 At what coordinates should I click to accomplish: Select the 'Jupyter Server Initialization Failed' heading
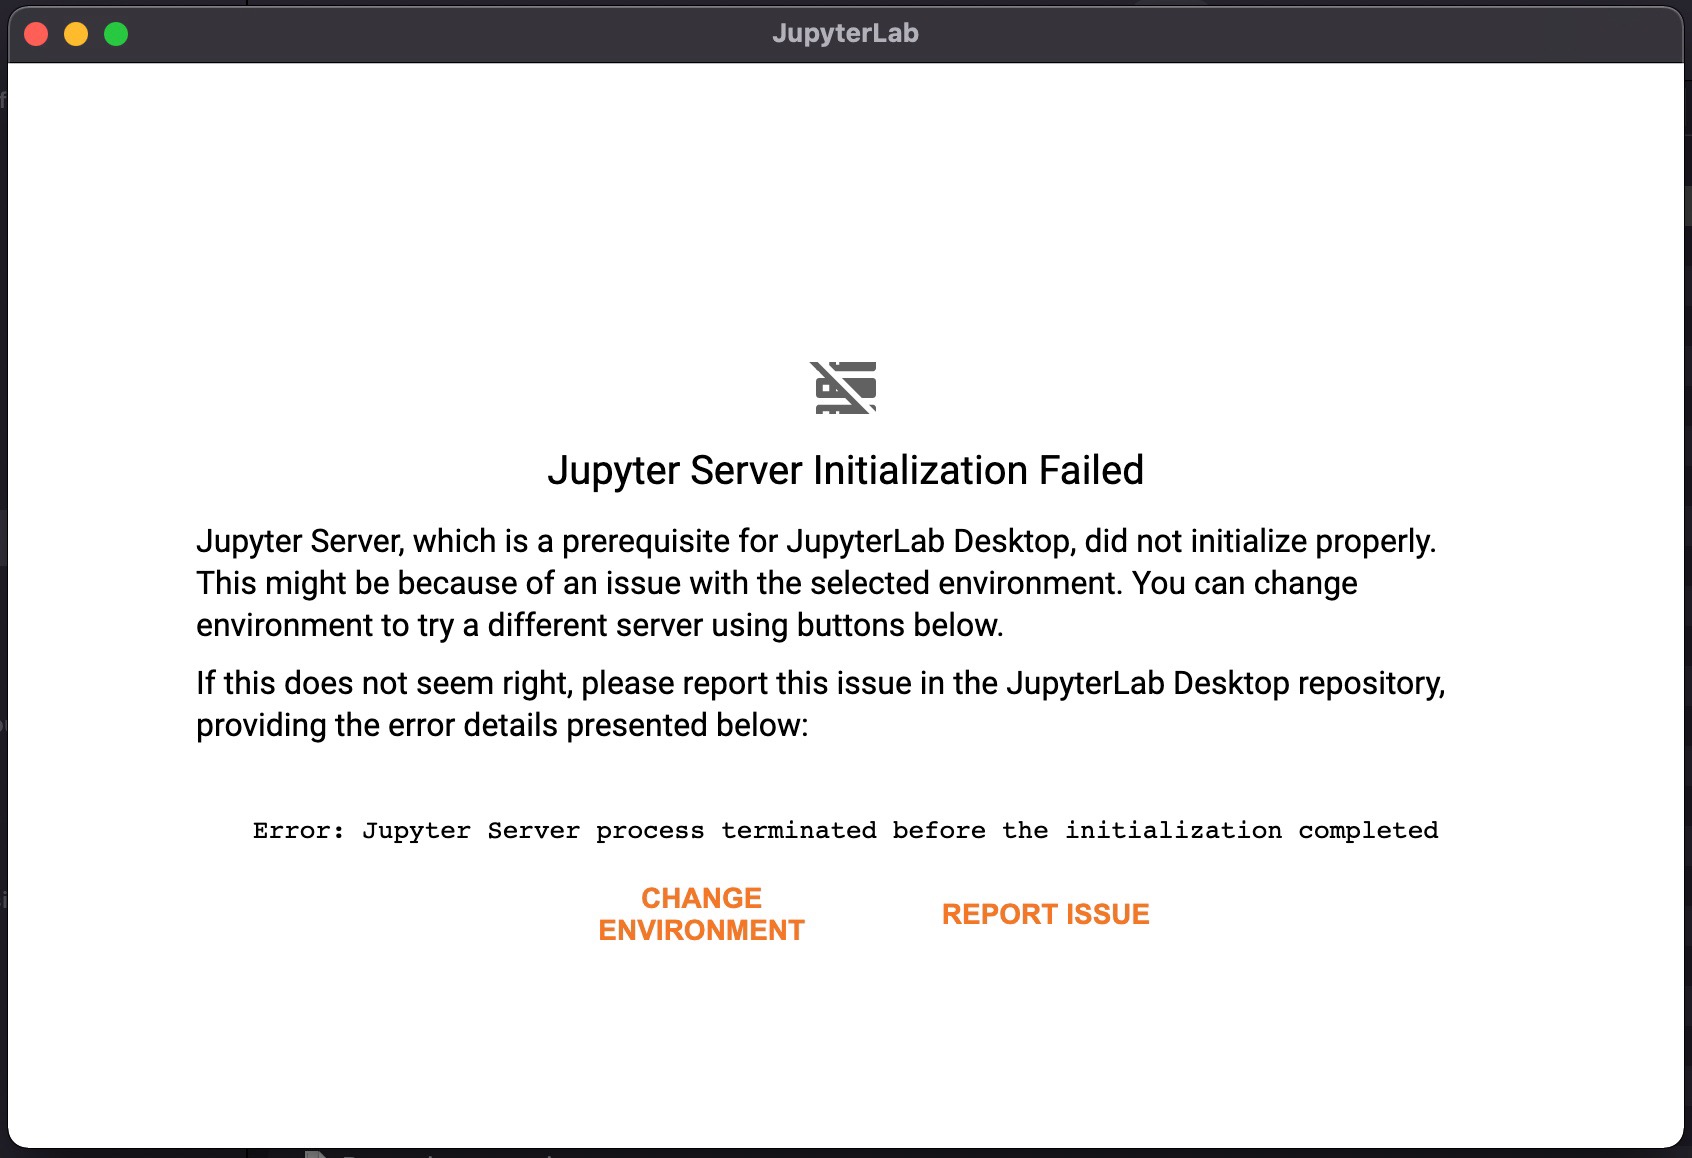tap(845, 470)
